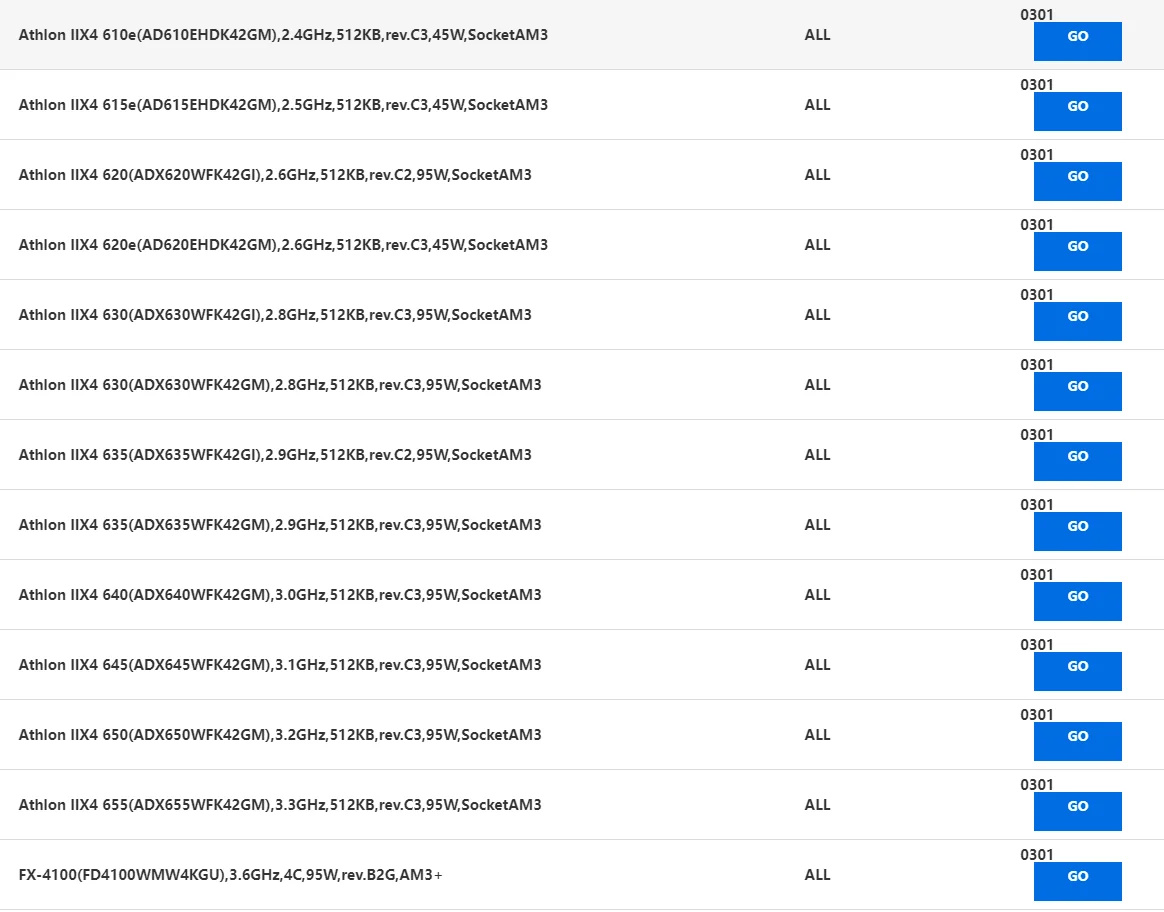Click 0301 BIOS version in Athlon IIX4 610e row
Image resolution: width=1164 pixels, height=912 pixels.
pos(1036,15)
